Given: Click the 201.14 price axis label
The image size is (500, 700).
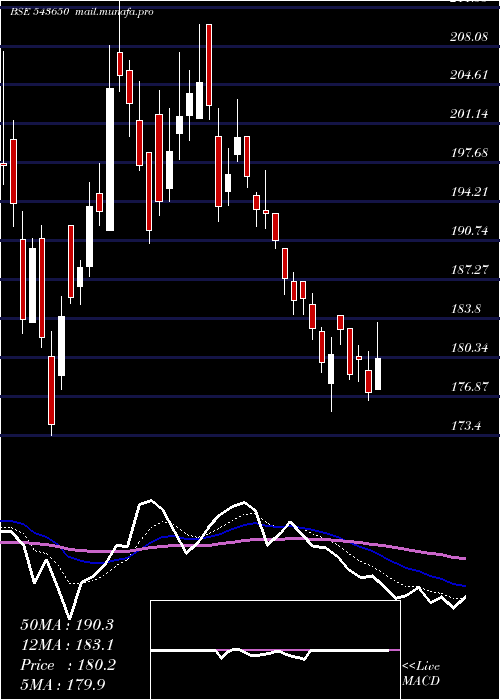Looking at the screenshot, I should (469, 114).
